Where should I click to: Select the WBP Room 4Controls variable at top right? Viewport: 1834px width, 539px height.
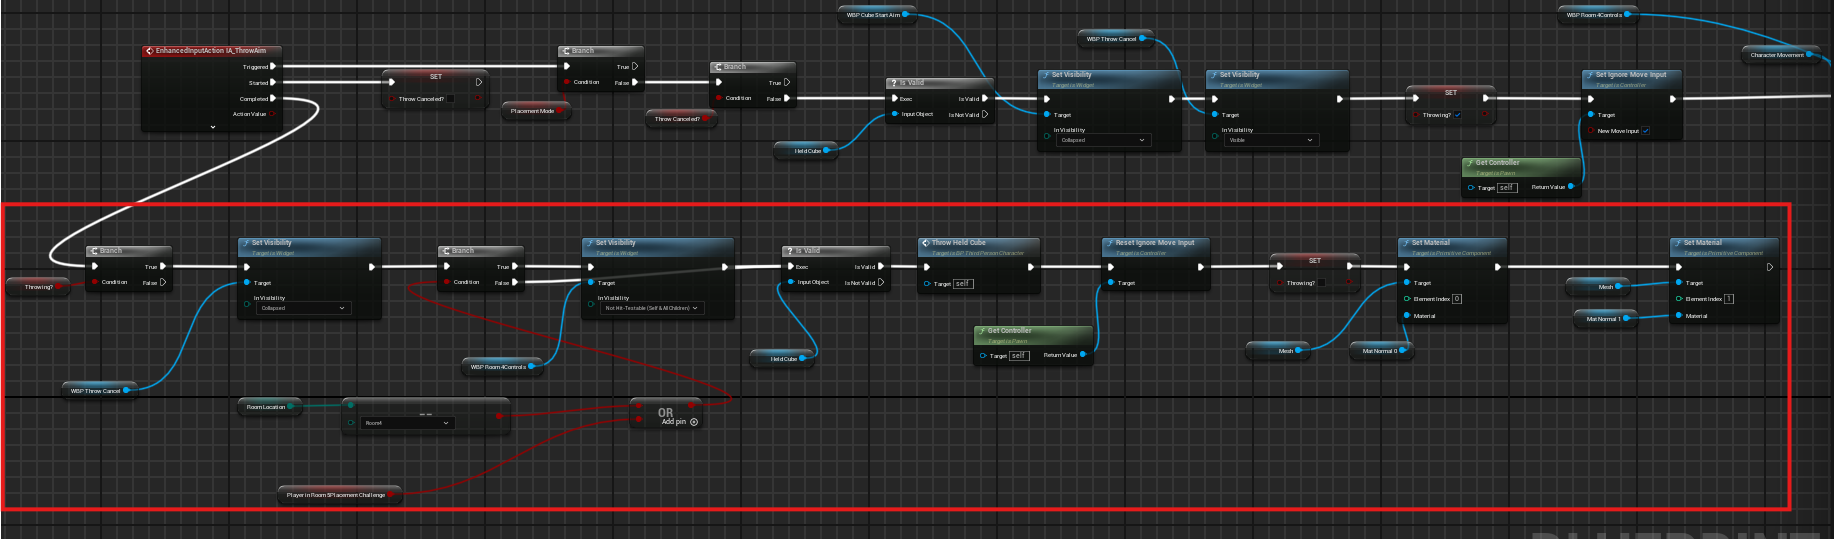tap(1596, 15)
